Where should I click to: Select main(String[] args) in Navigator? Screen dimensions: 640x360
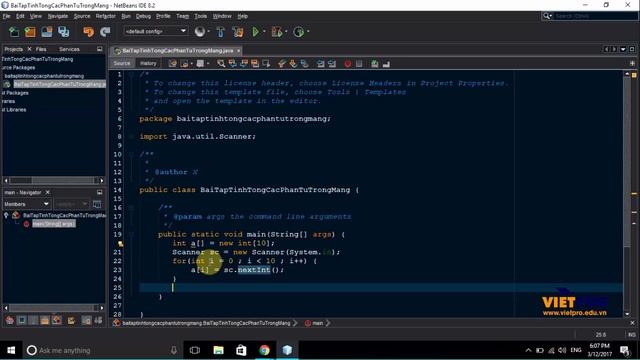(54, 224)
